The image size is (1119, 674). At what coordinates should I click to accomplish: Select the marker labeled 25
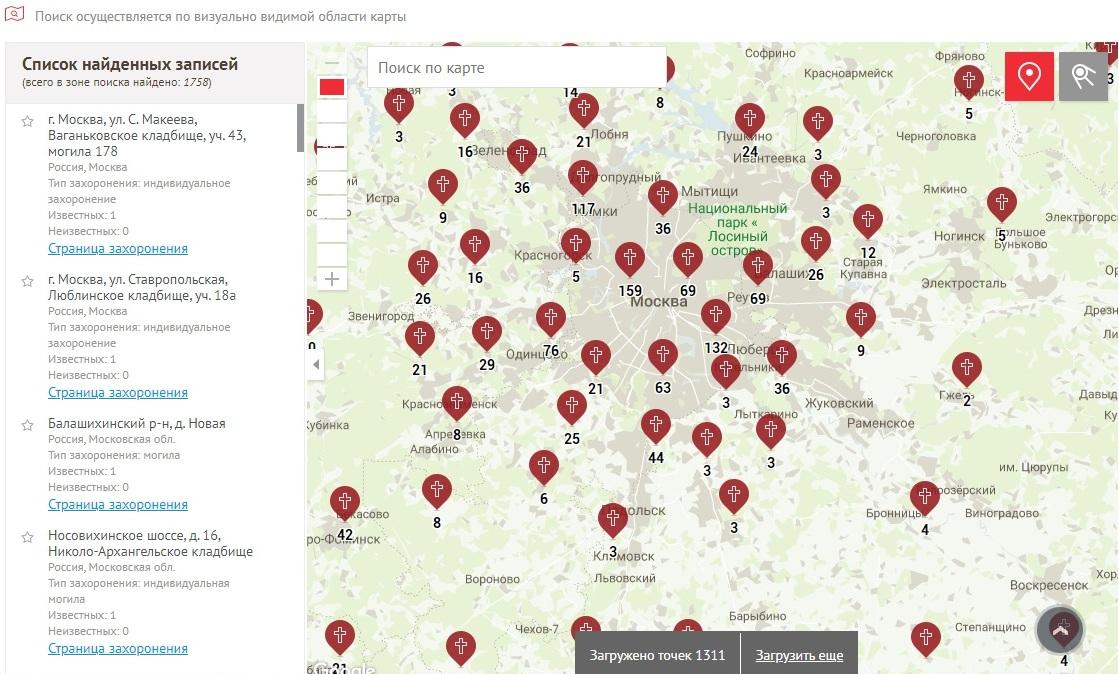click(572, 408)
